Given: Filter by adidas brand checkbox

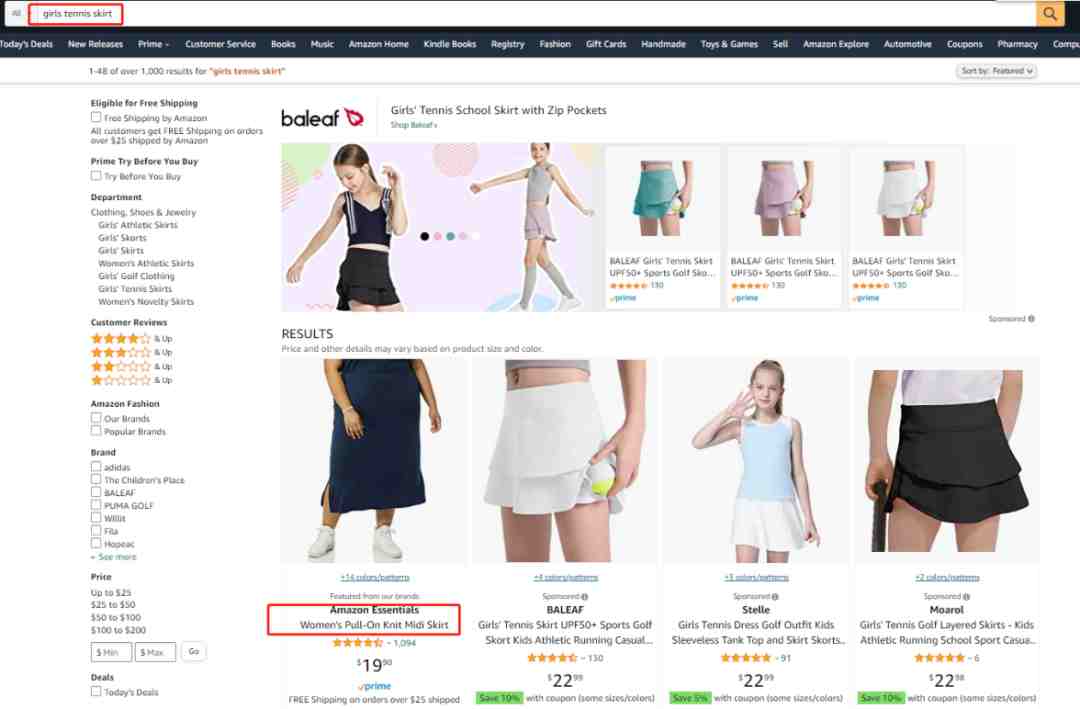Looking at the screenshot, I should pyautogui.click(x=96, y=466).
